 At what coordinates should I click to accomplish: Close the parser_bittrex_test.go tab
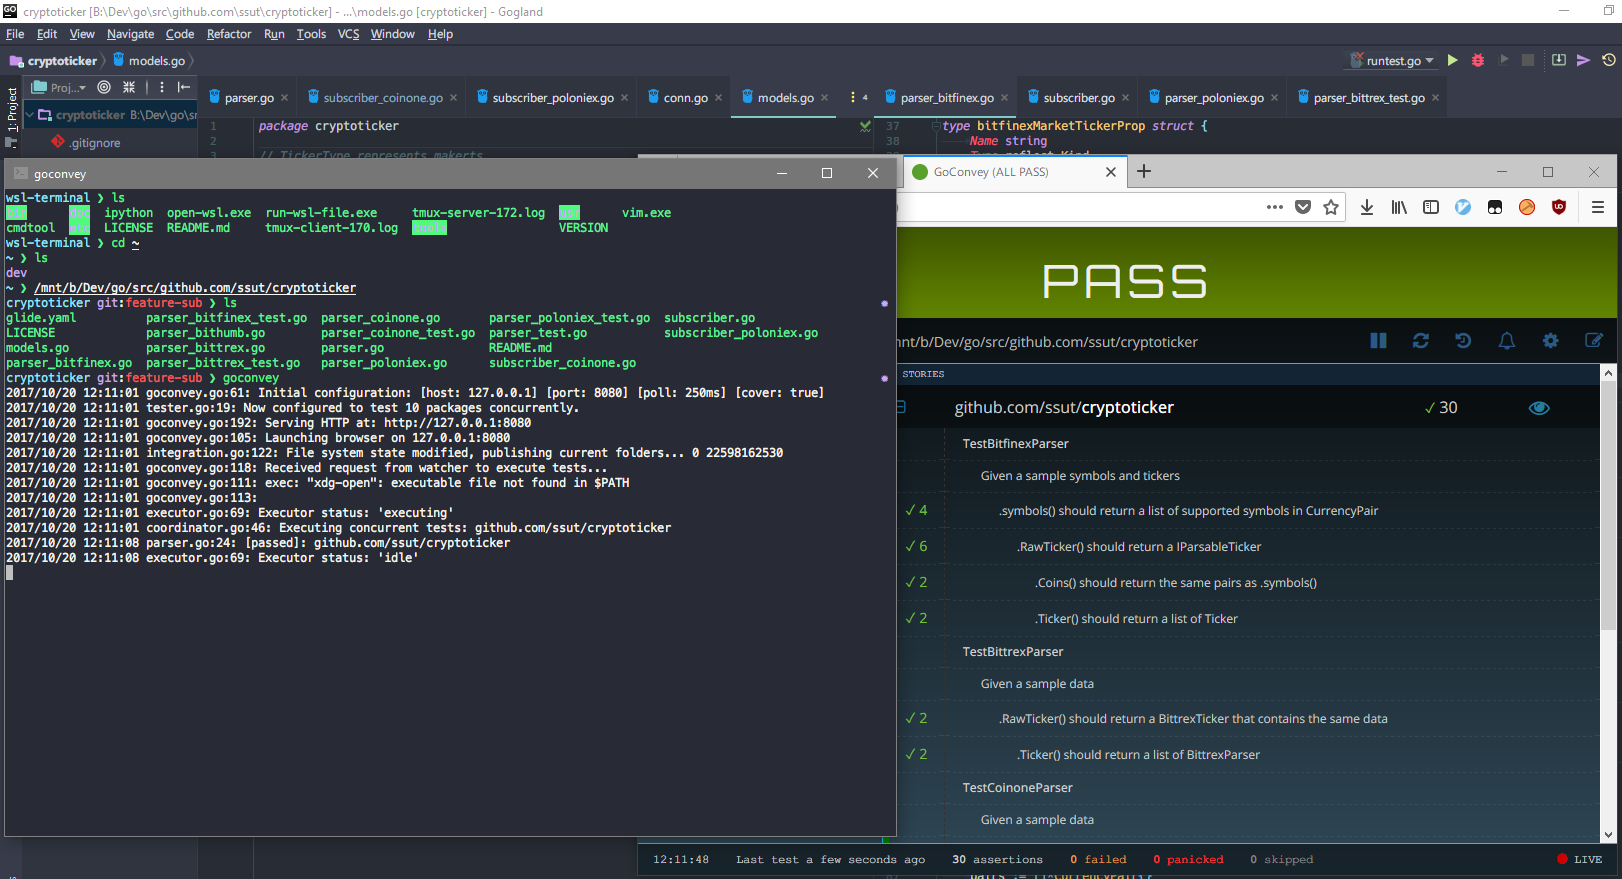pyautogui.click(x=1435, y=98)
